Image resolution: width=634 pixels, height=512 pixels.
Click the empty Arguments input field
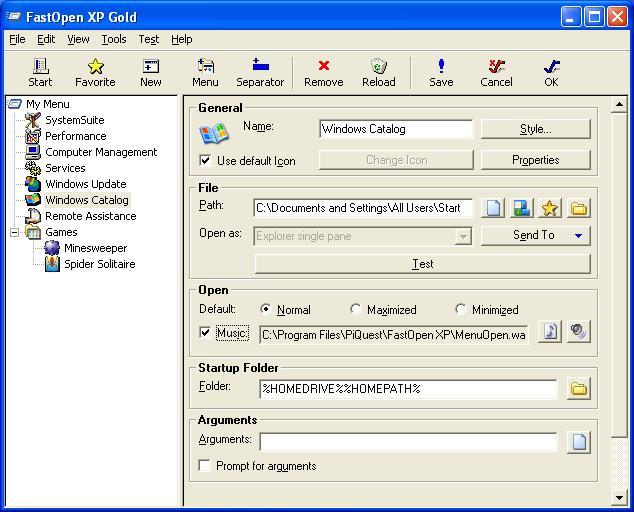point(408,442)
